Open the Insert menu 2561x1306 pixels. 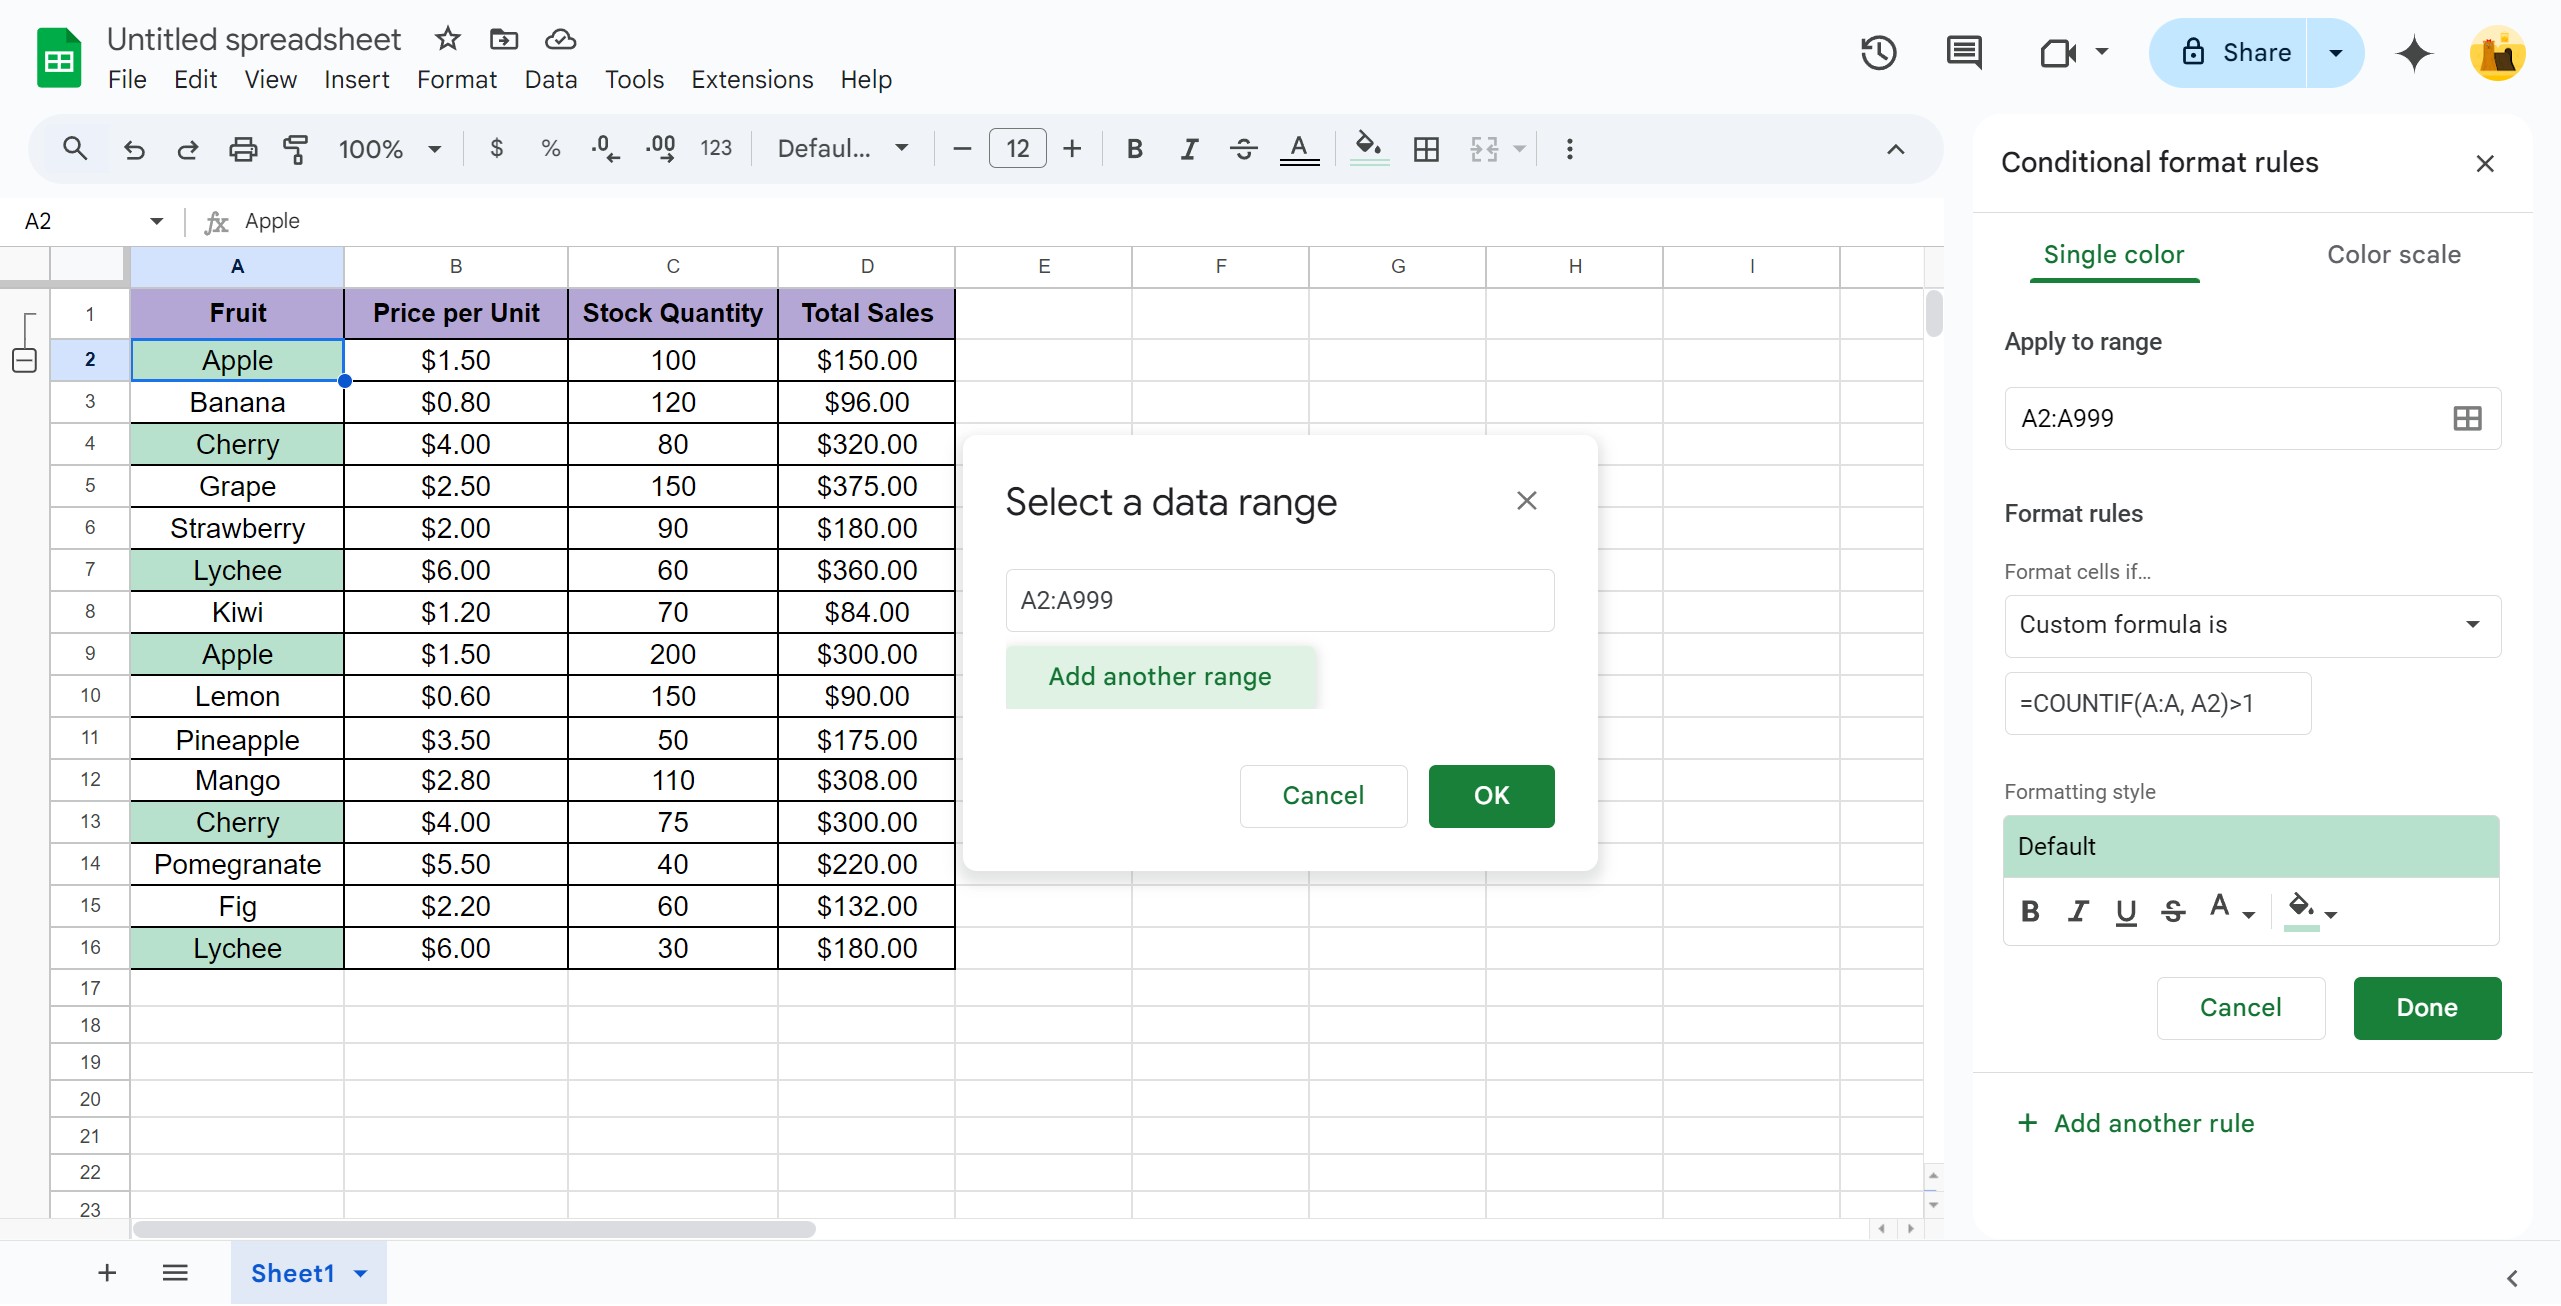[357, 80]
